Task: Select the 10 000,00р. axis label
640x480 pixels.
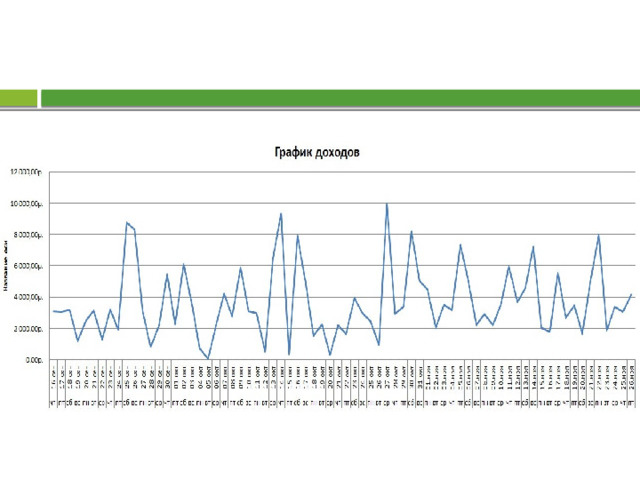Action: coord(26,204)
